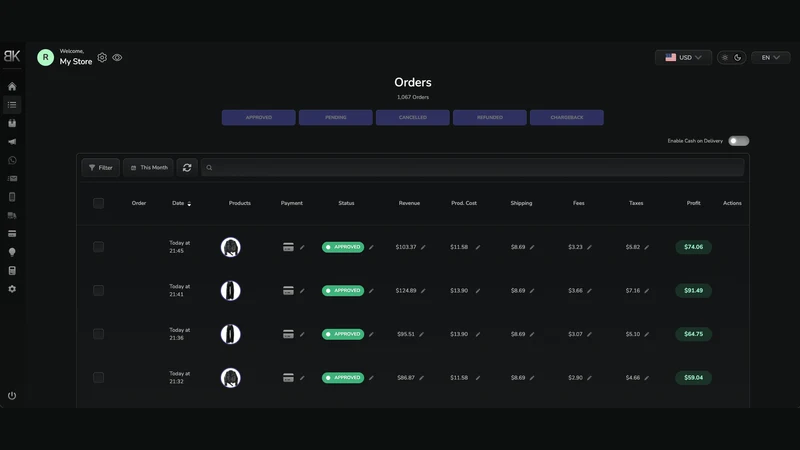
Task: Open the WhatsApp icon in the sidebar
Action: click(12, 160)
